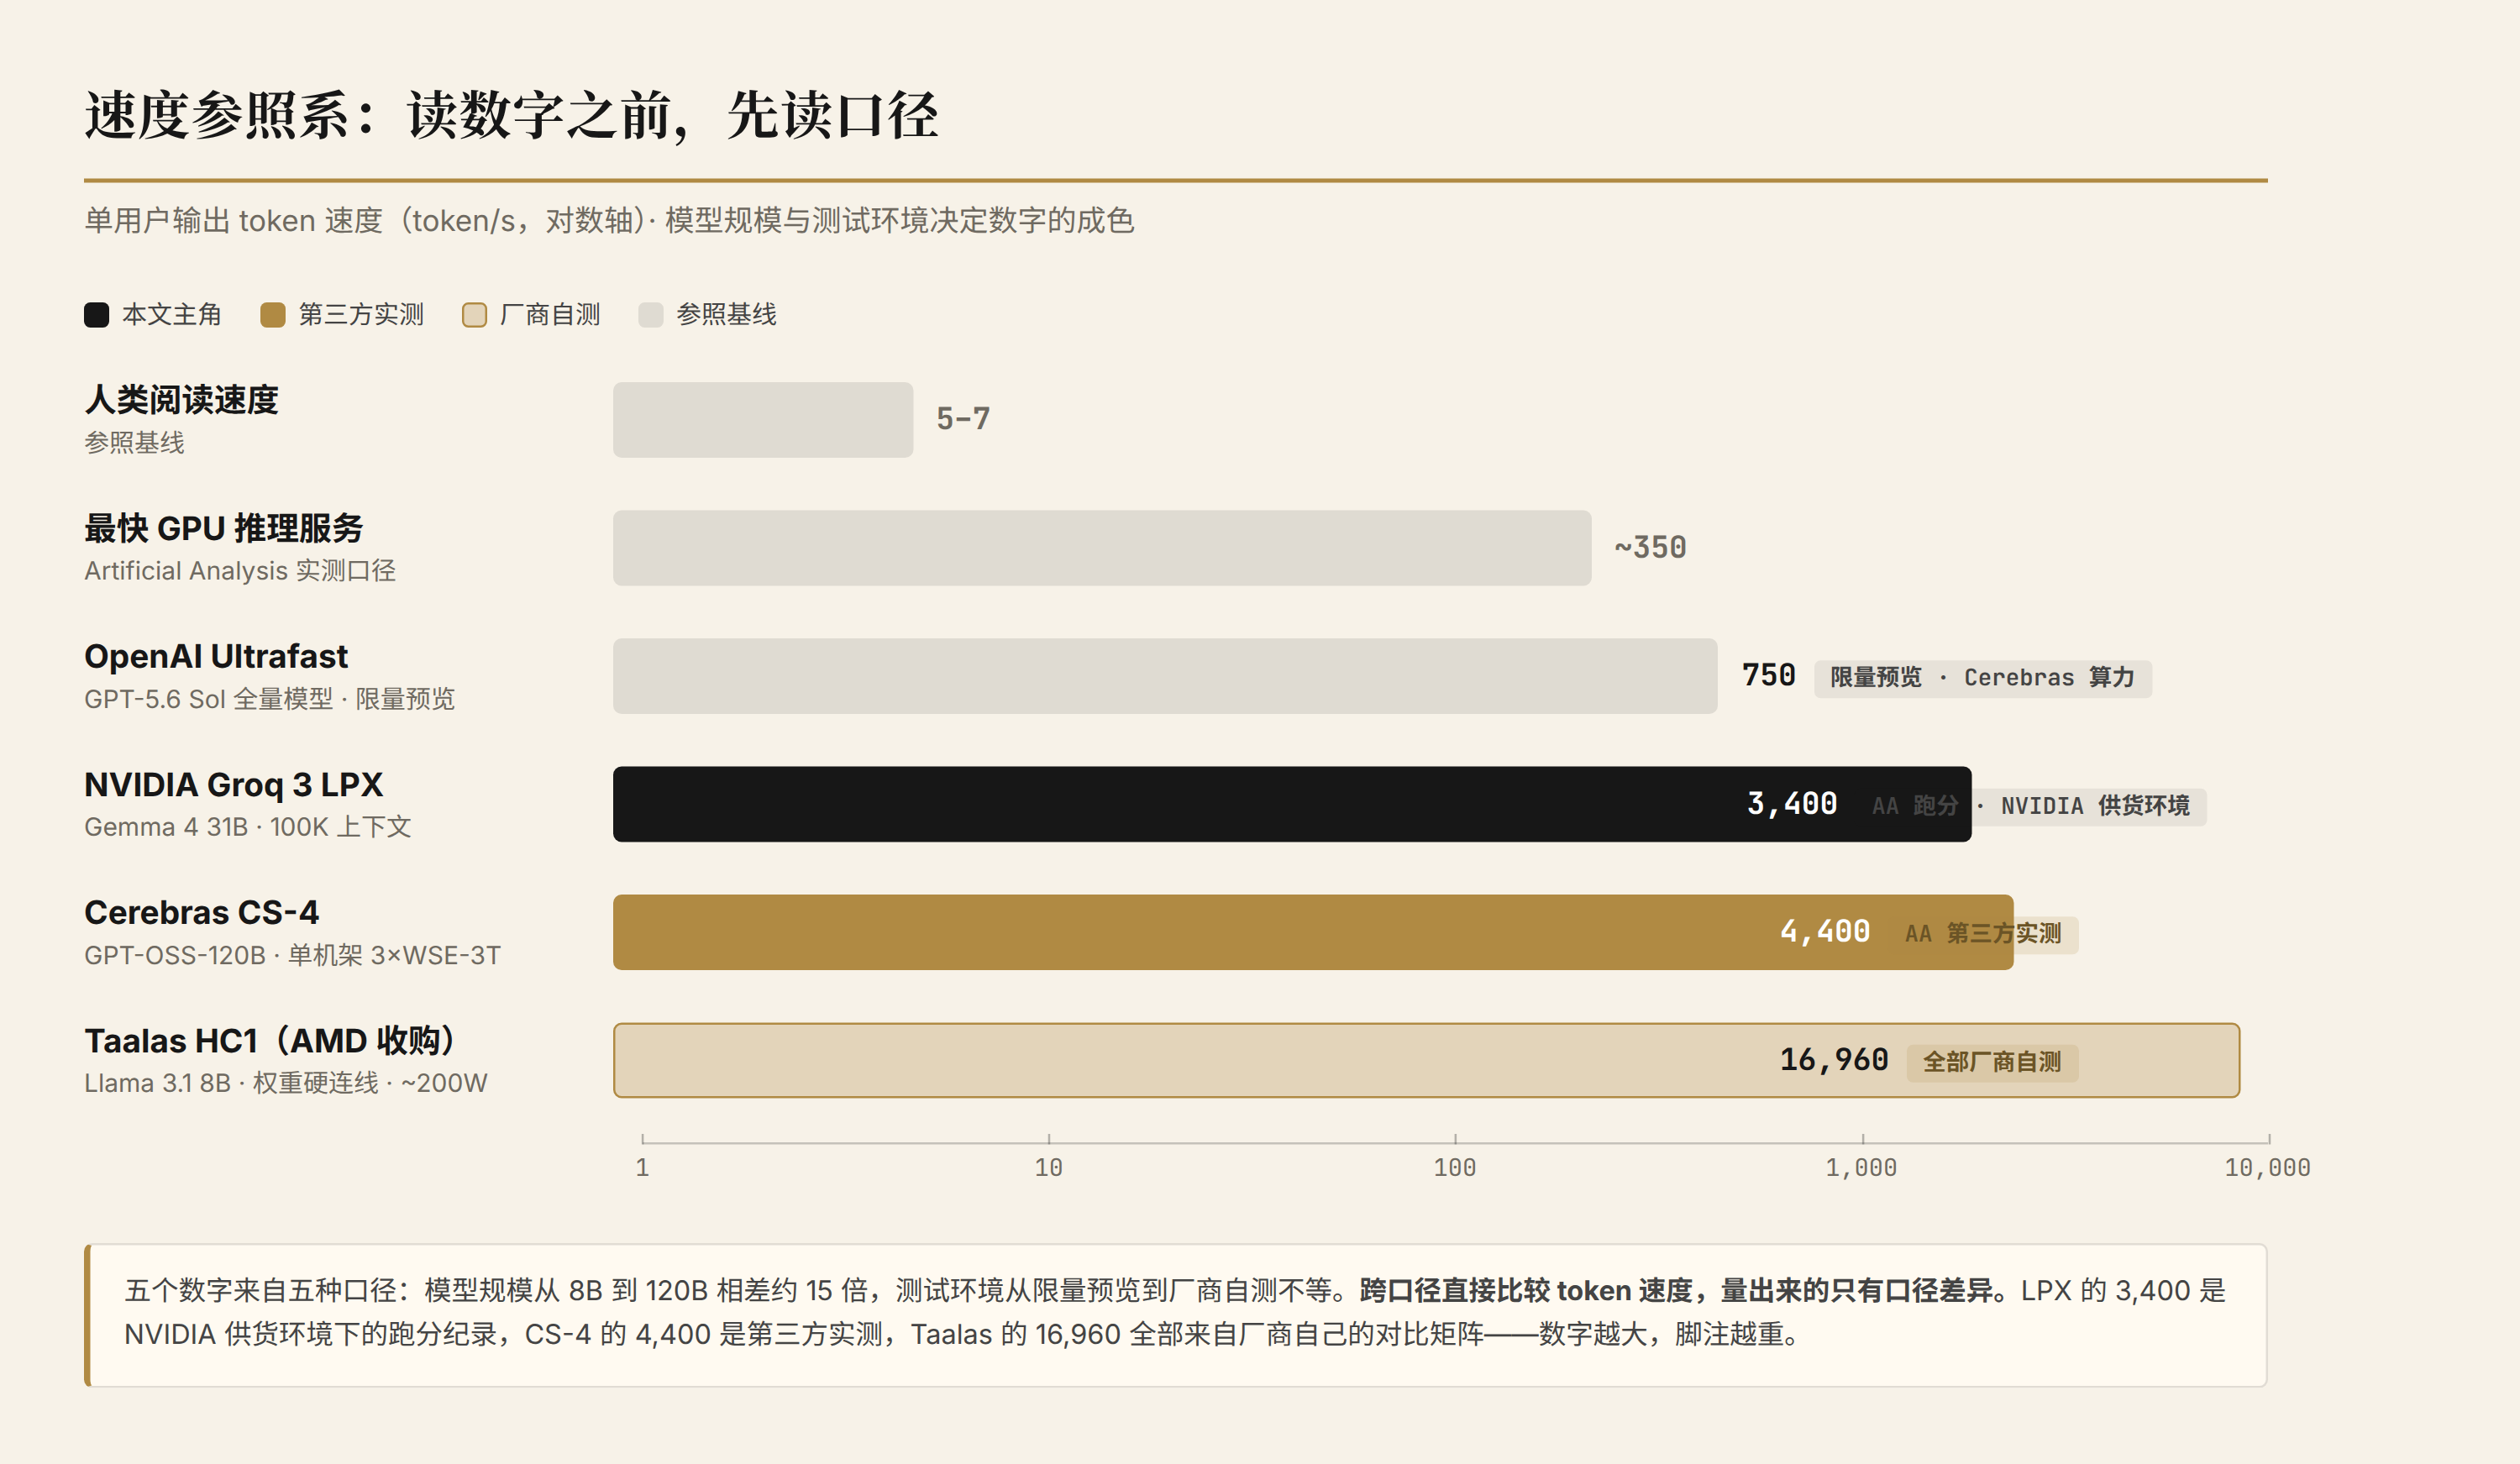Click the beige 厂商自测 legend swatch
Image resolution: width=2520 pixels, height=1464 pixels.
tap(474, 315)
